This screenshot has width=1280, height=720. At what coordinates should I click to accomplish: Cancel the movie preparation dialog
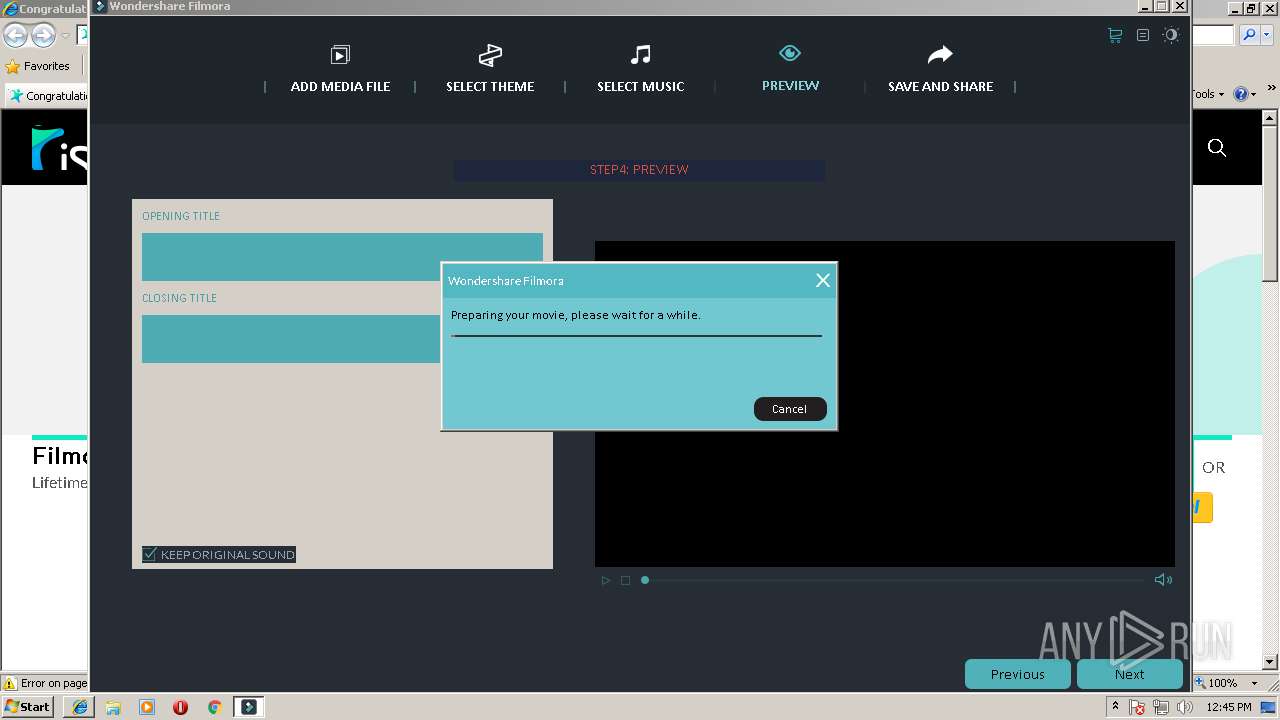pyautogui.click(x=790, y=409)
